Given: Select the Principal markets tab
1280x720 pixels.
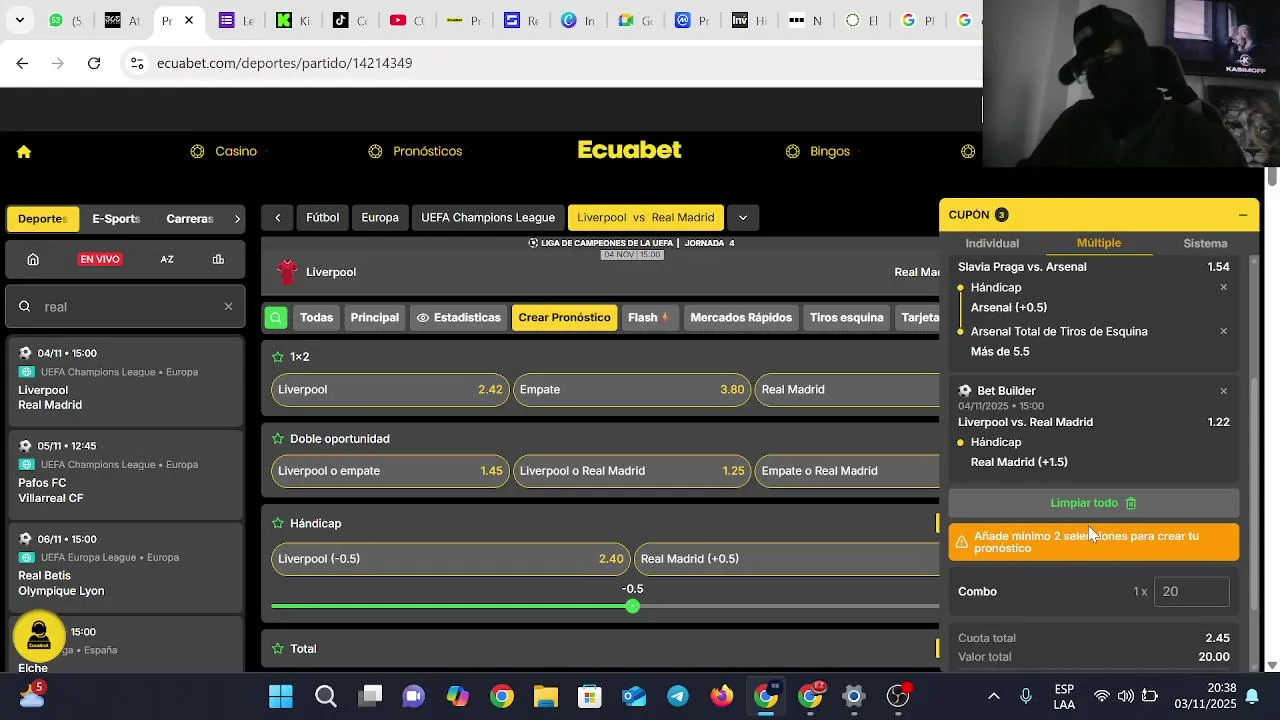Looking at the screenshot, I should tap(375, 318).
